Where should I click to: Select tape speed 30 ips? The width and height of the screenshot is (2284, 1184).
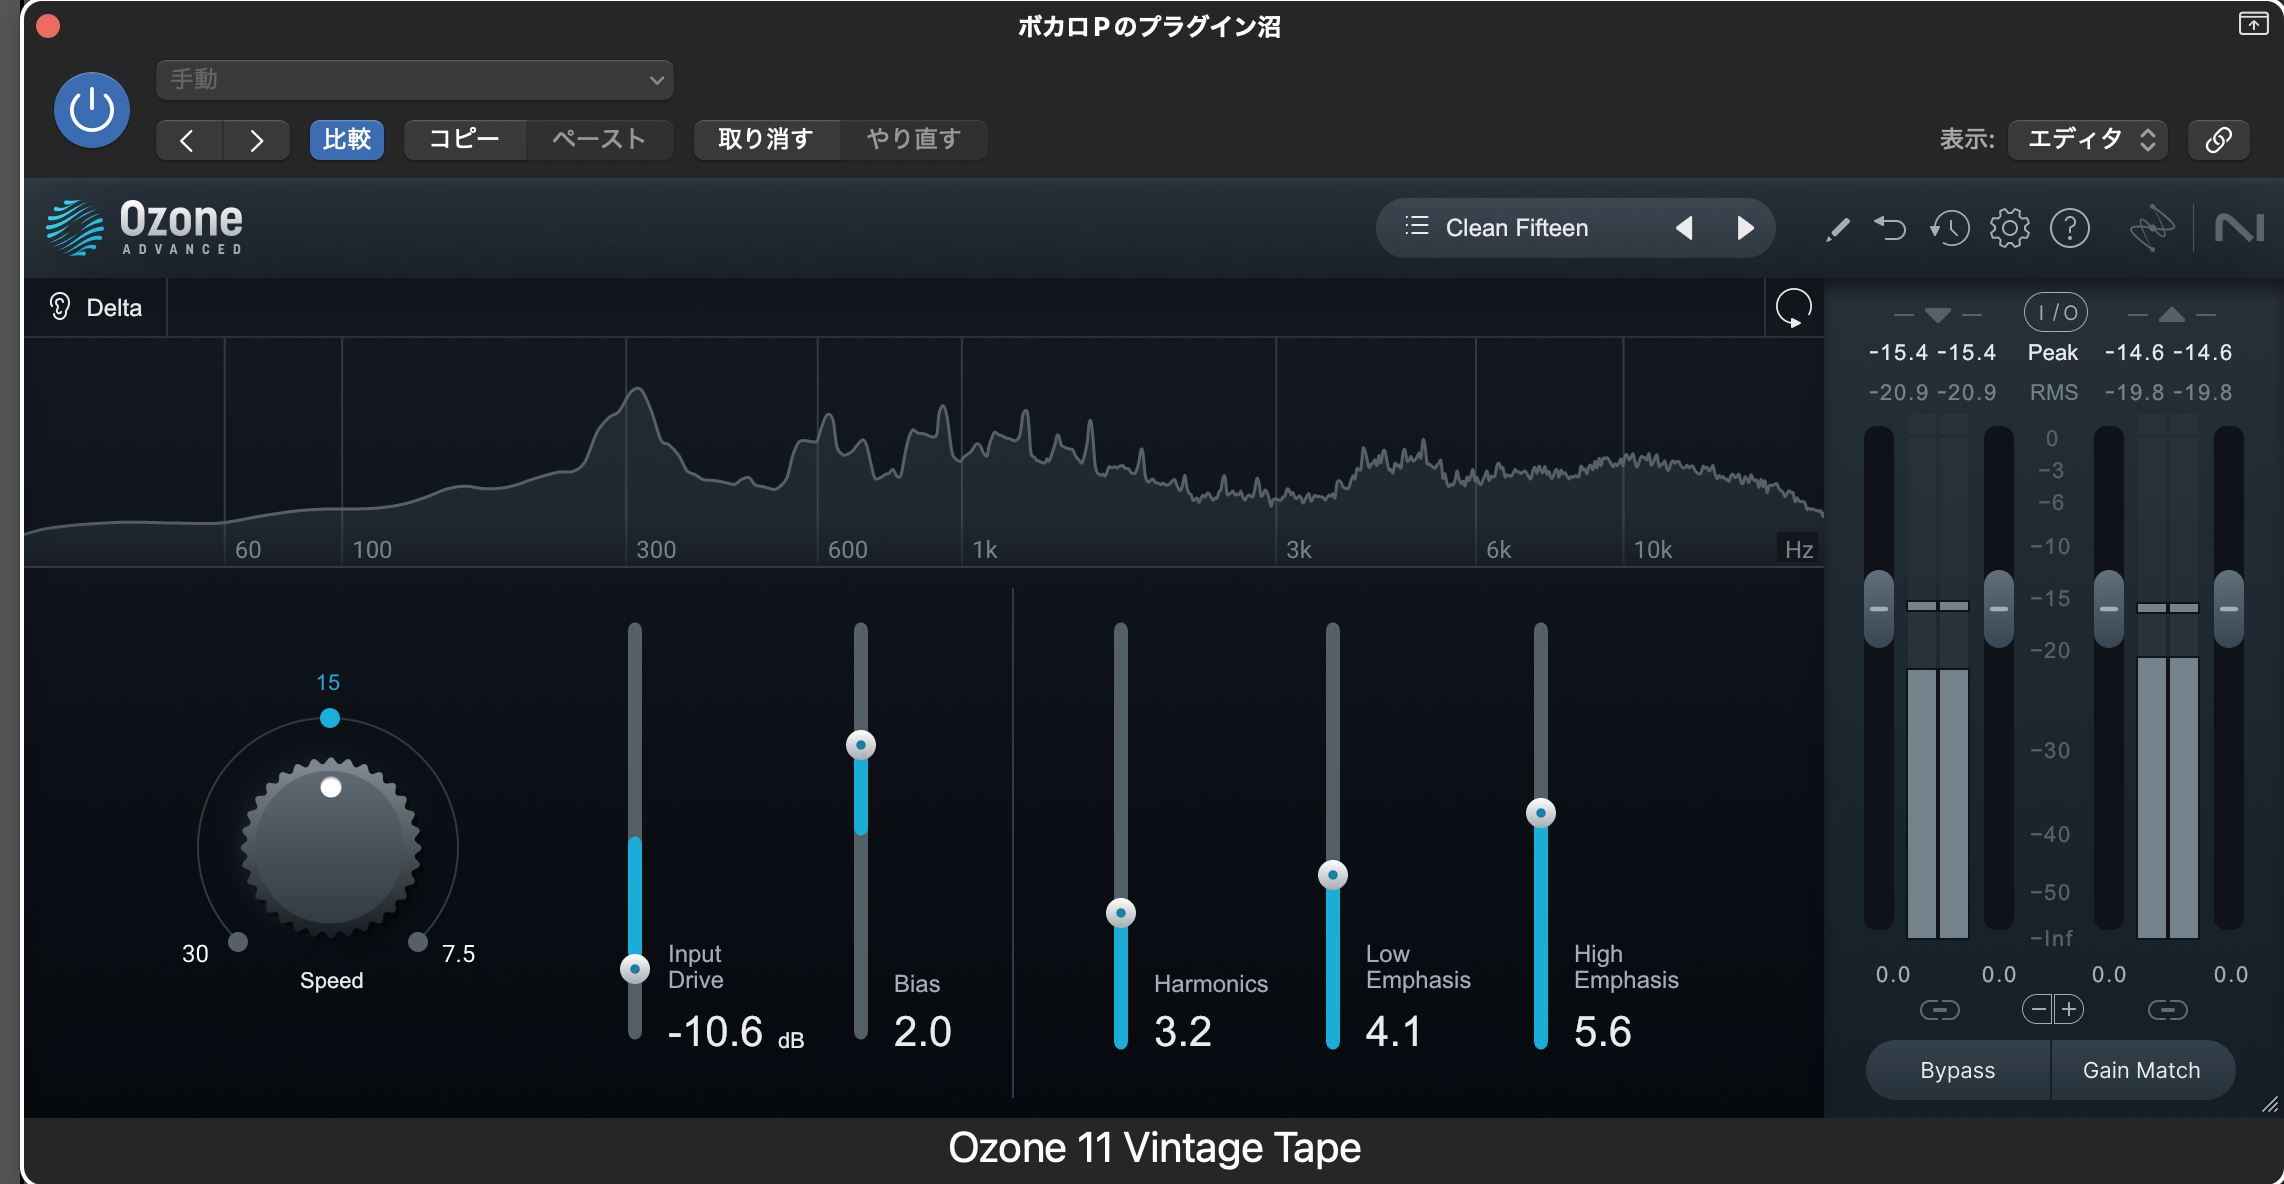[x=238, y=941]
